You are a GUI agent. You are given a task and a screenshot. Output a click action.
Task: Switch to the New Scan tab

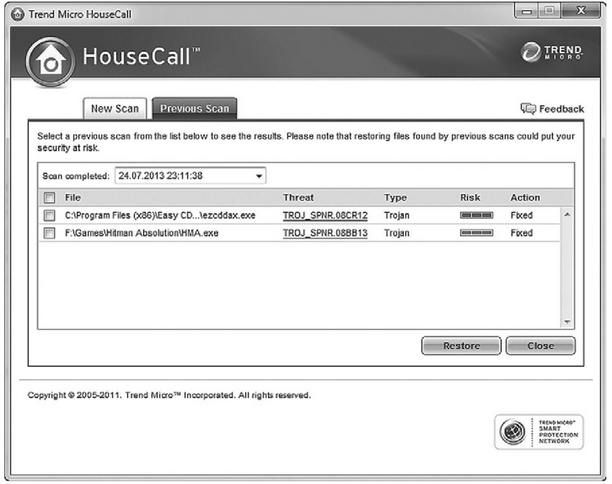[x=115, y=109]
